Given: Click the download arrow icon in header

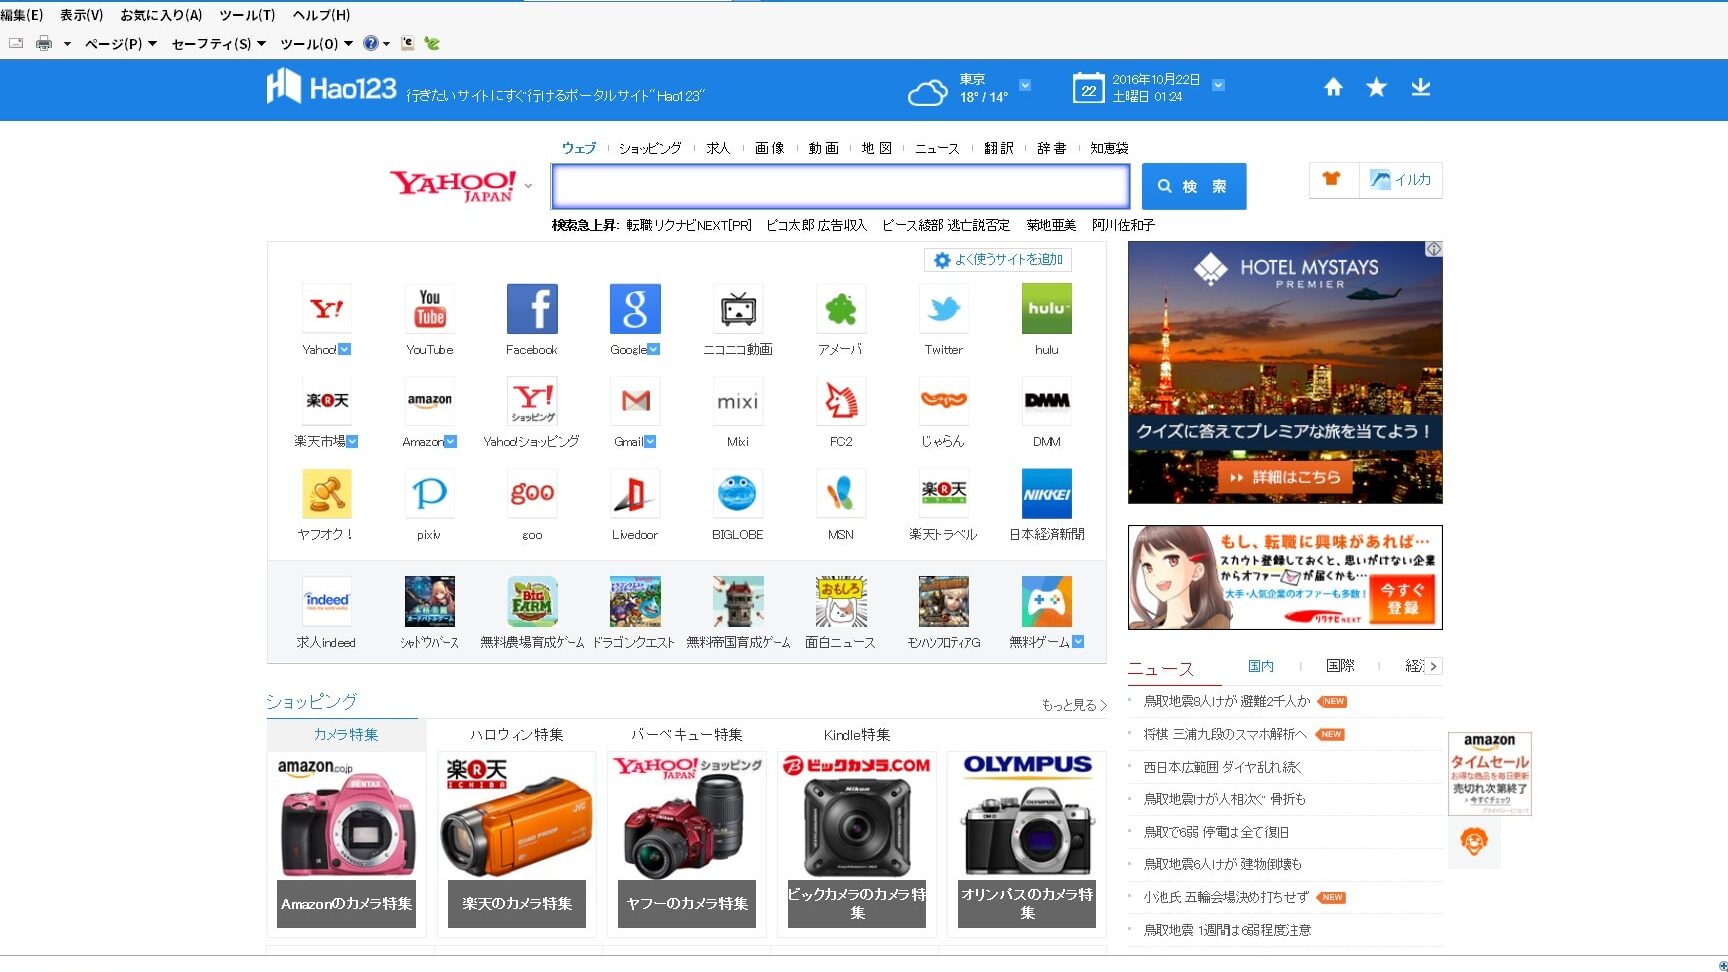Looking at the screenshot, I should coord(1421,87).
